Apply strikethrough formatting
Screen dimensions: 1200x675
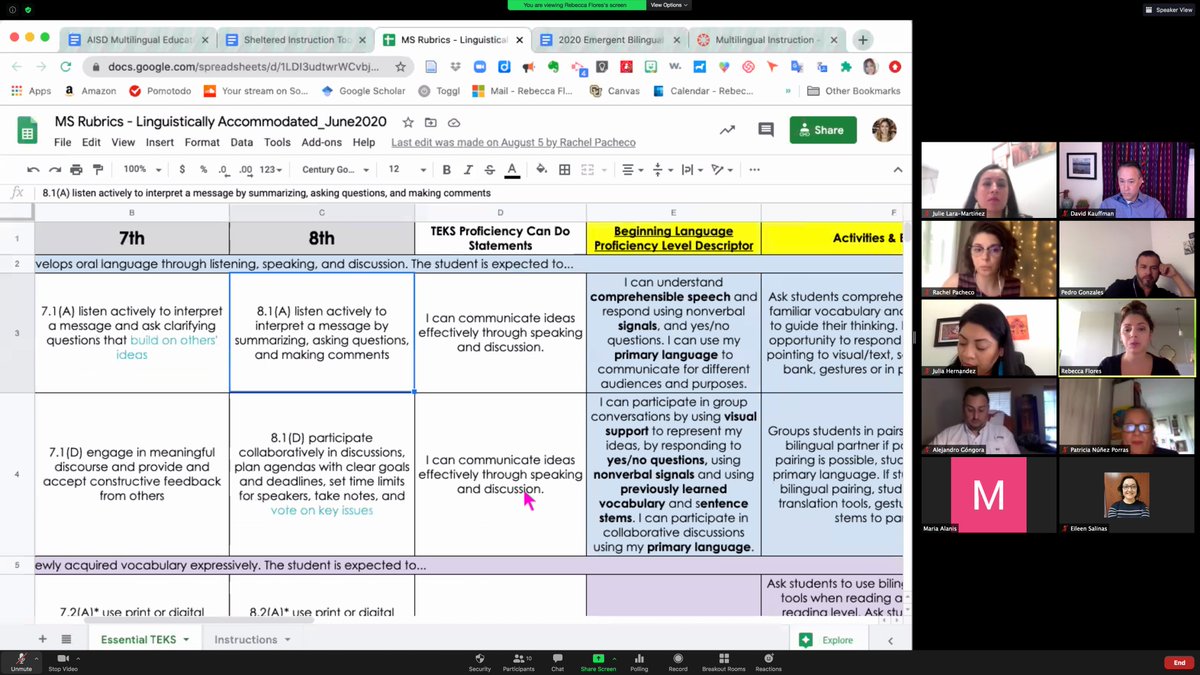pyautogui.click(x=489, y=170)
